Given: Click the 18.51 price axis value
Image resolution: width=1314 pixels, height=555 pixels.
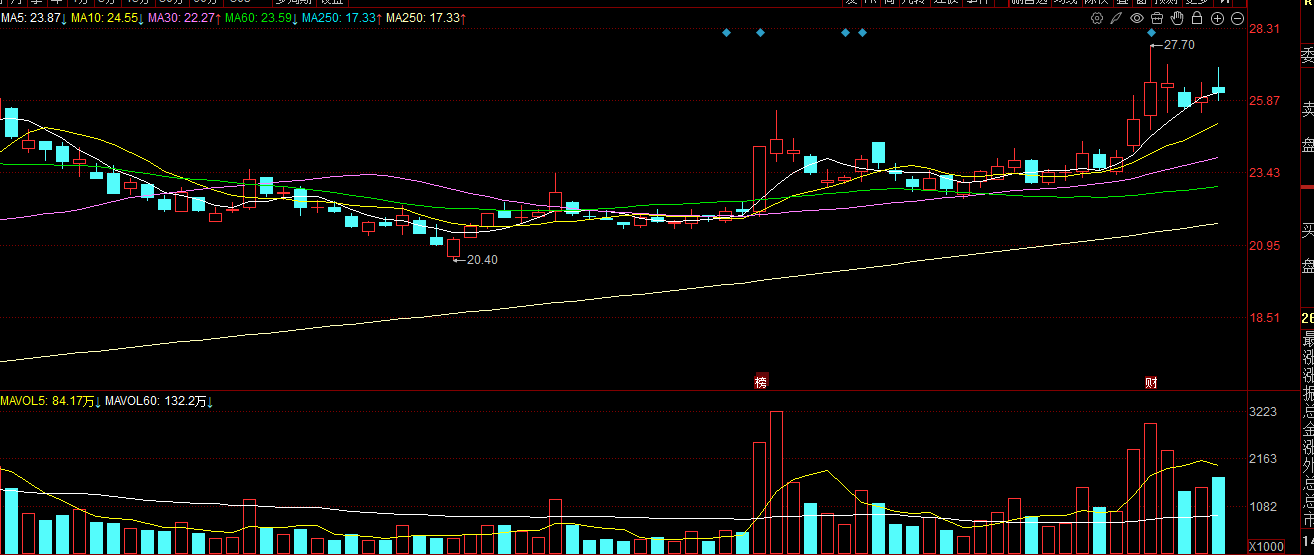Looking at the screenshot, I should [1265, 318].
